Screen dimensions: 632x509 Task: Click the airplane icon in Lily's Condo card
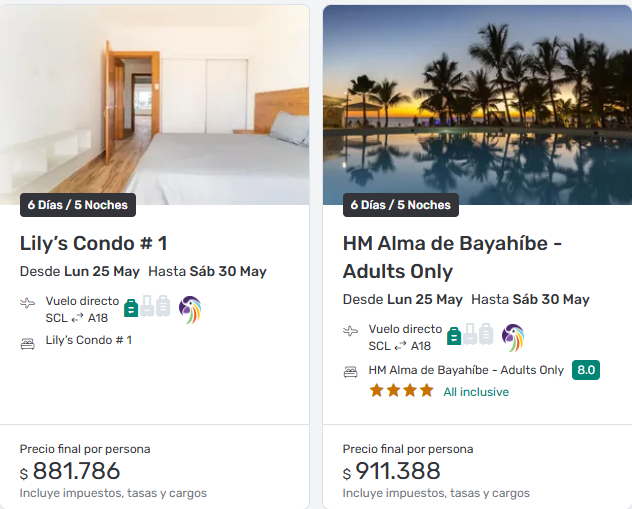(27, 302)
